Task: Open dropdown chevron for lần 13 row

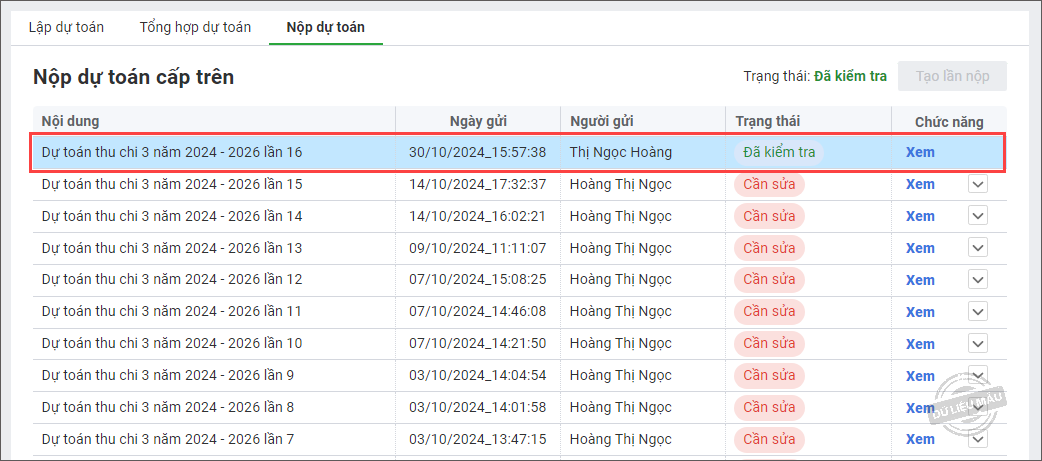Action: point(978,248)
